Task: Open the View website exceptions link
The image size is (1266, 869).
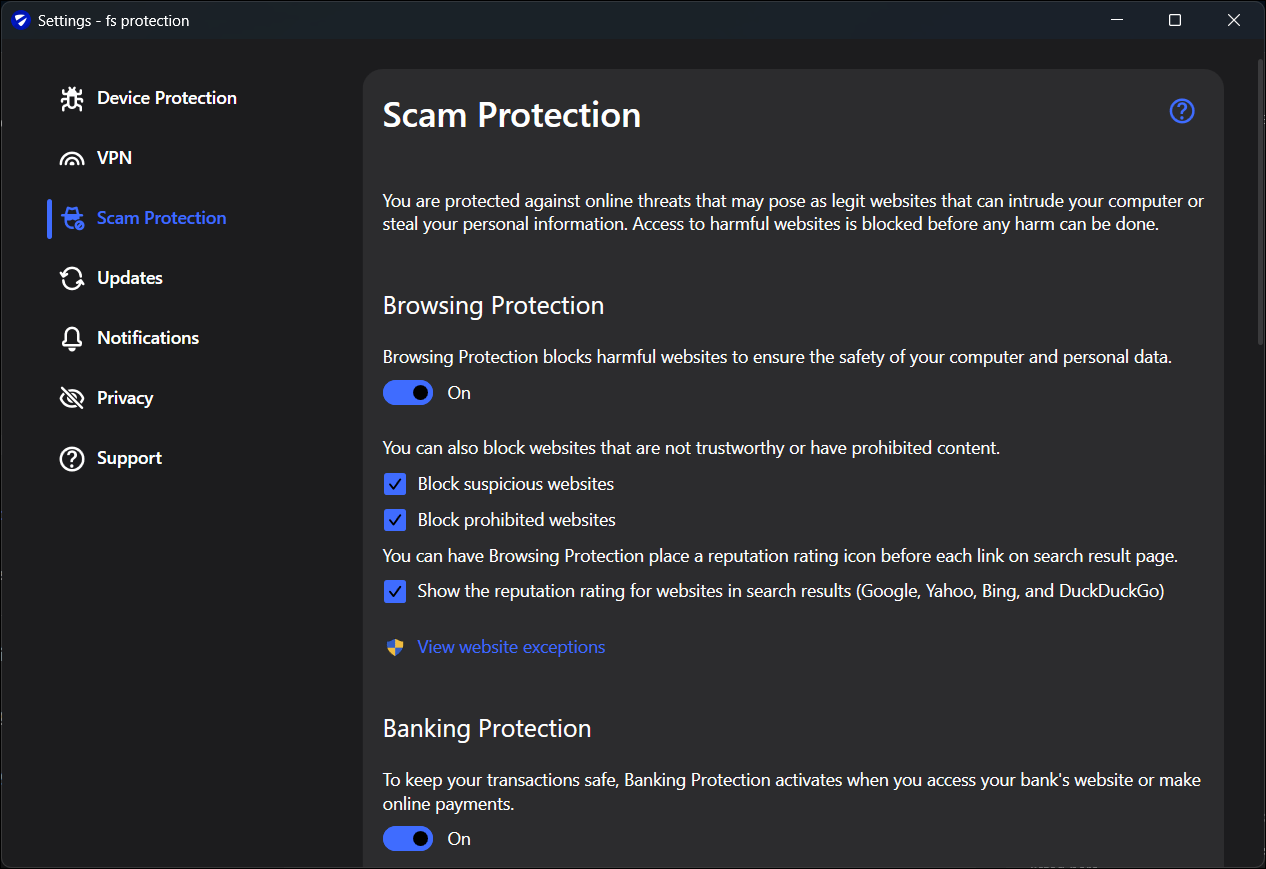Action: [x=511, y=647]
